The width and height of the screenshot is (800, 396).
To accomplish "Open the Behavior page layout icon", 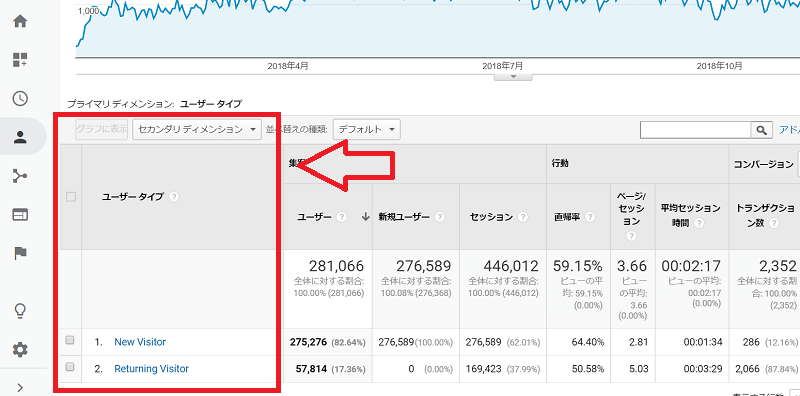I will [20, 215].
